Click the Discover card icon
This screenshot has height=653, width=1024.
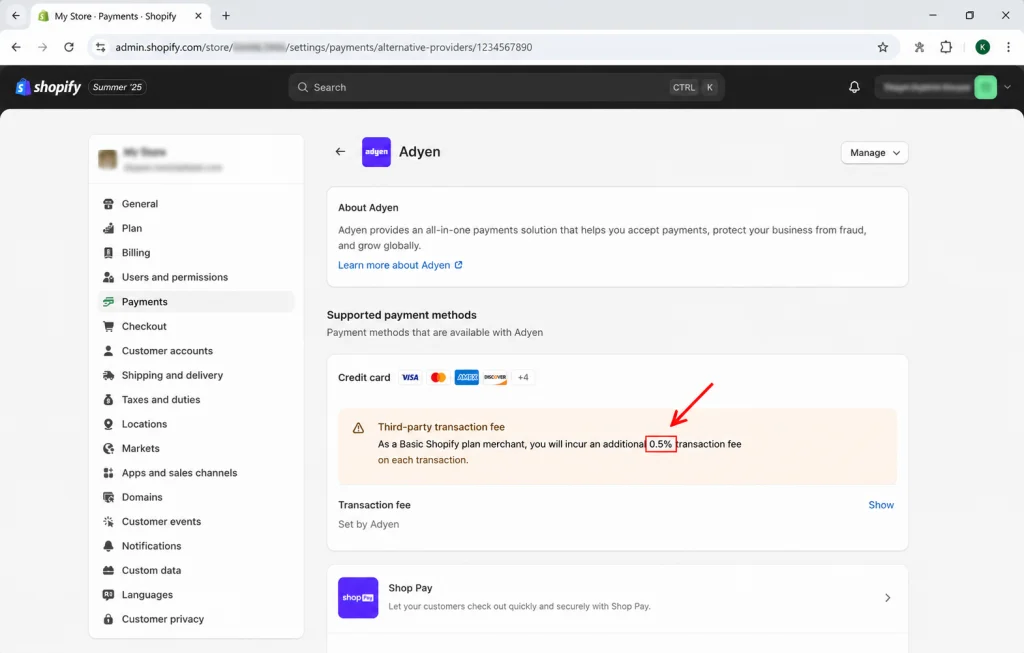point(495,377)
